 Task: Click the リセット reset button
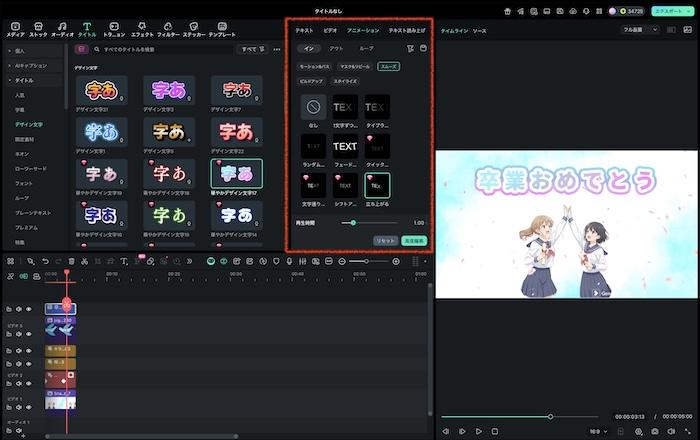coord(385,241)
